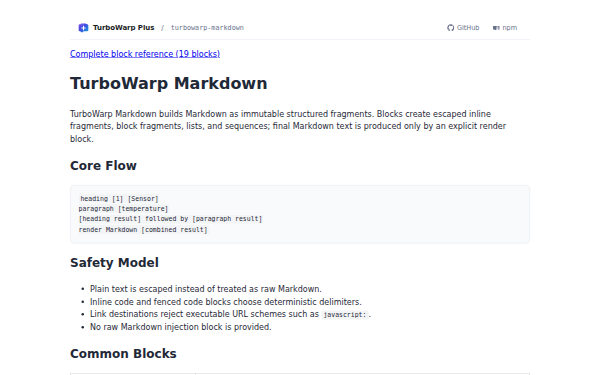Screen dimensions: 600x375
Task: Open Complete block reference (19 blocks) link
Action: (145, 54)
